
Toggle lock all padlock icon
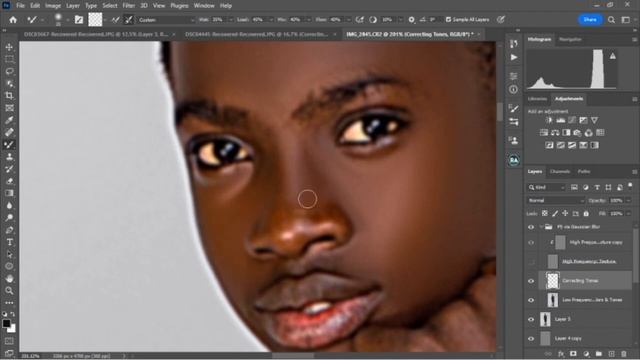click(x=586, y=213)
